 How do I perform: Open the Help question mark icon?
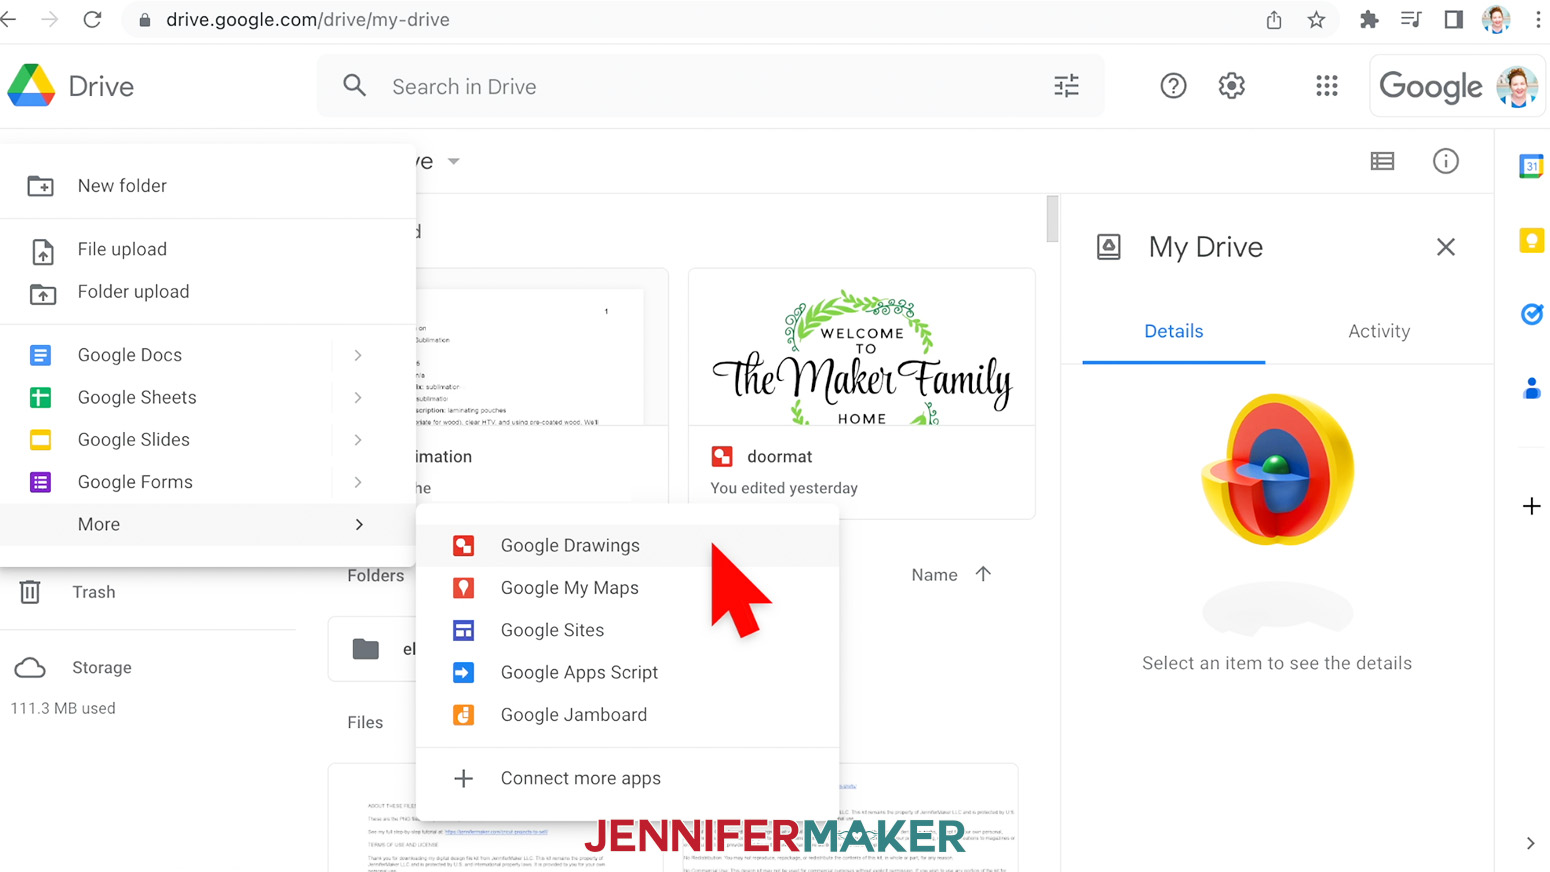point(1173,86)
